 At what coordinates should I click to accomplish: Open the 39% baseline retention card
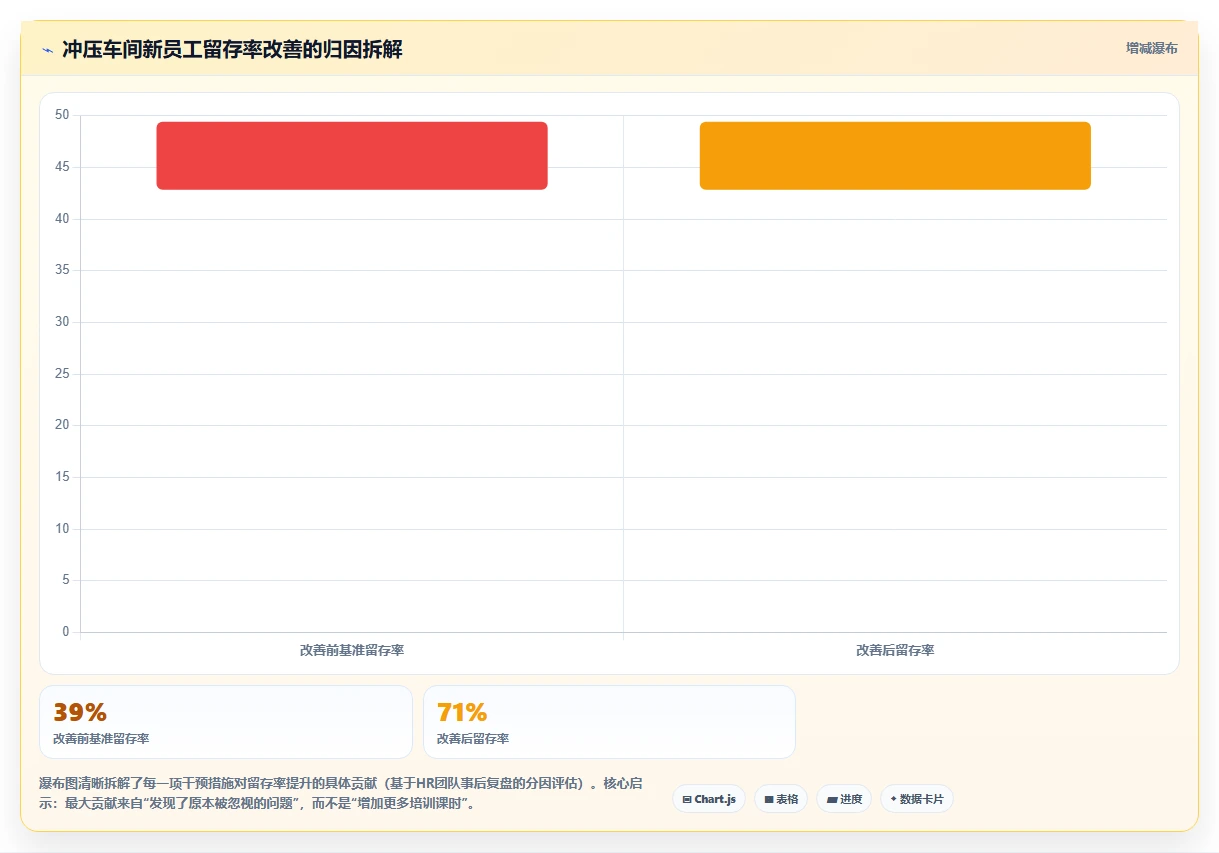click(x=226, y=722)
